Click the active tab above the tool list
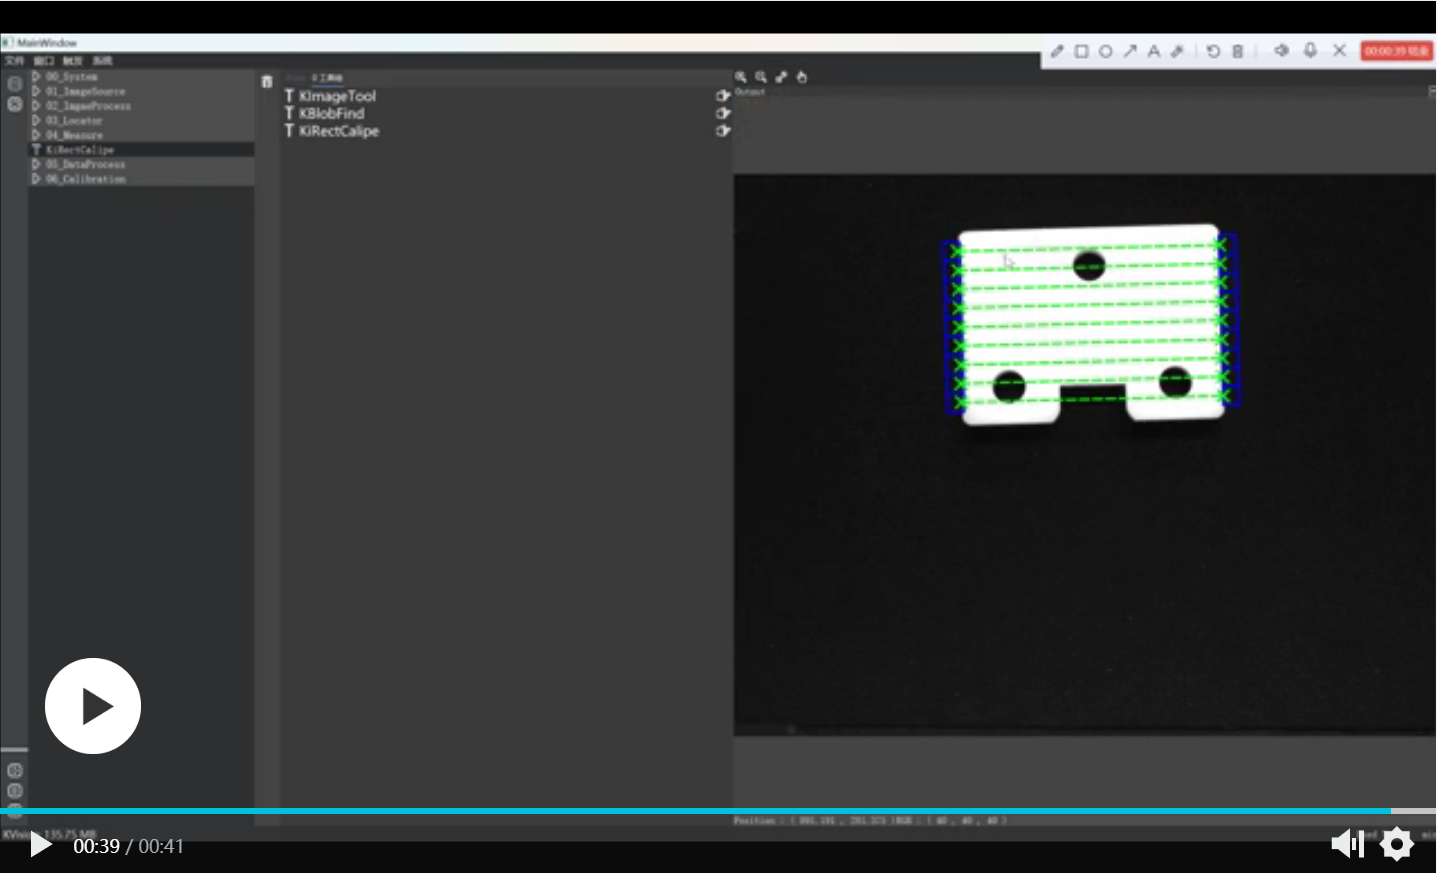1437x873 pixels. (327, 77)
